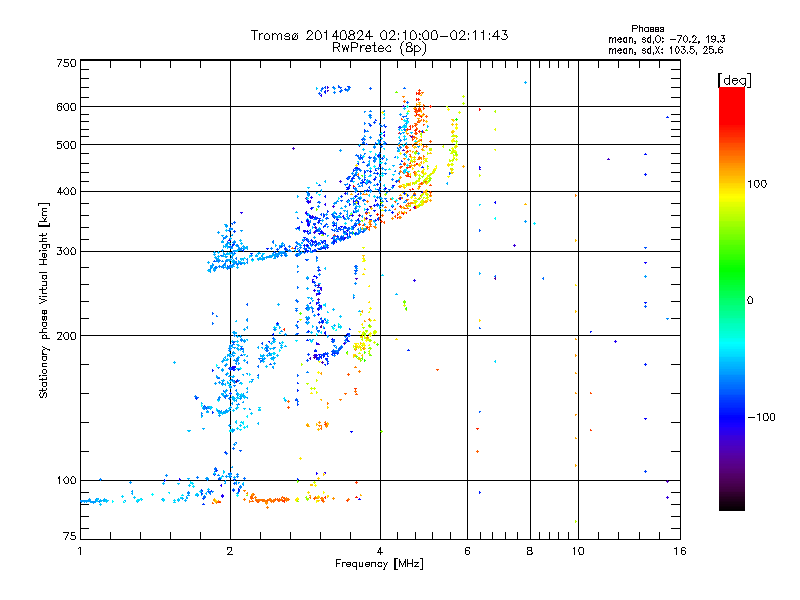The image size is (800, 600).
Task: Click the y-axis tick label '400'
Action: coord(66,192)
